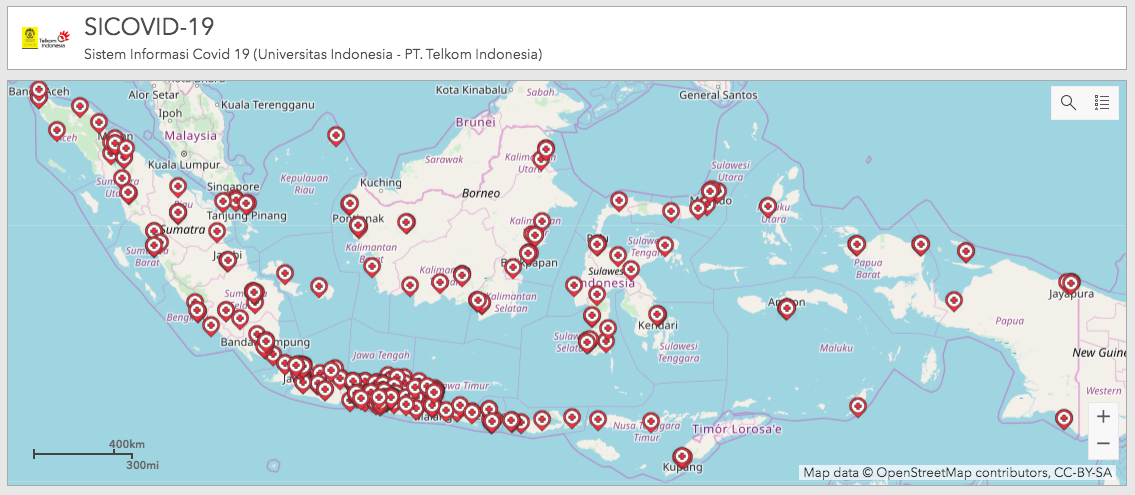Click the marker above Kendari
This screenshot has width=1135, height=495.
(657, 313)
